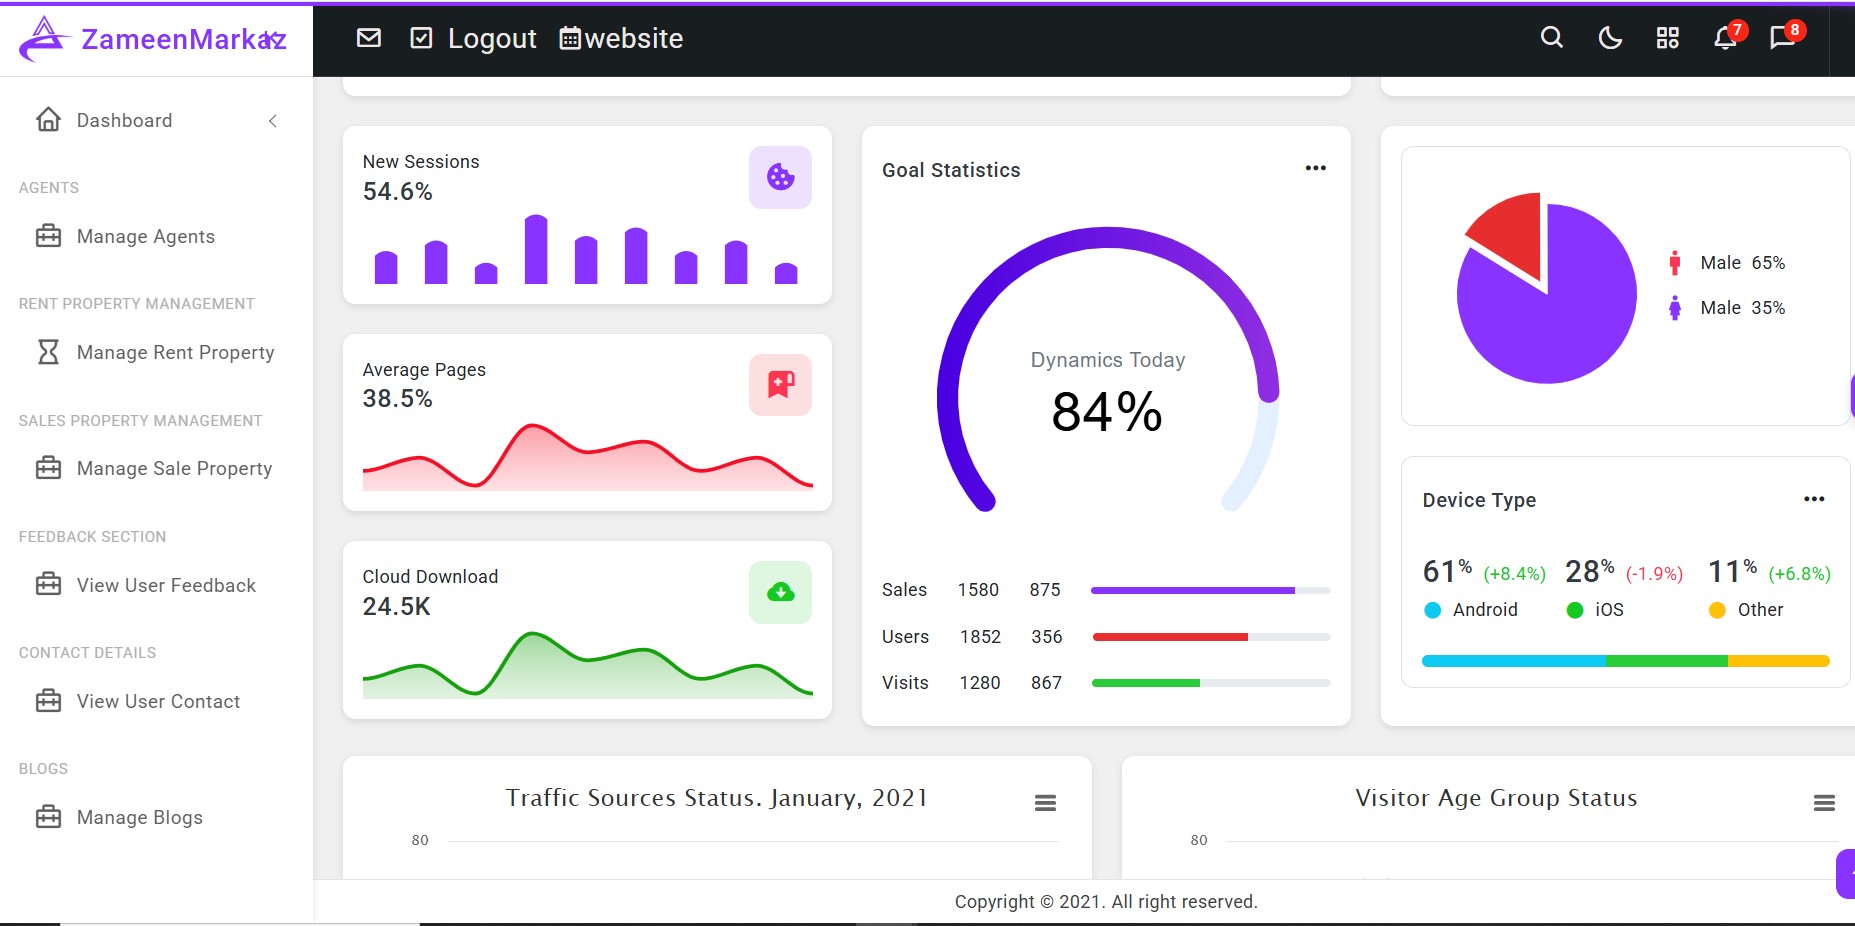Click the mail envelope icon
The width and height of the screenshot is (1855, 926).
pyautogui.click(x=369, y=38)
